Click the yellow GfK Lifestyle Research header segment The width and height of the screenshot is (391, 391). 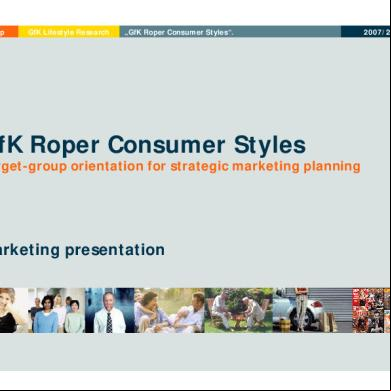point(69,32)
